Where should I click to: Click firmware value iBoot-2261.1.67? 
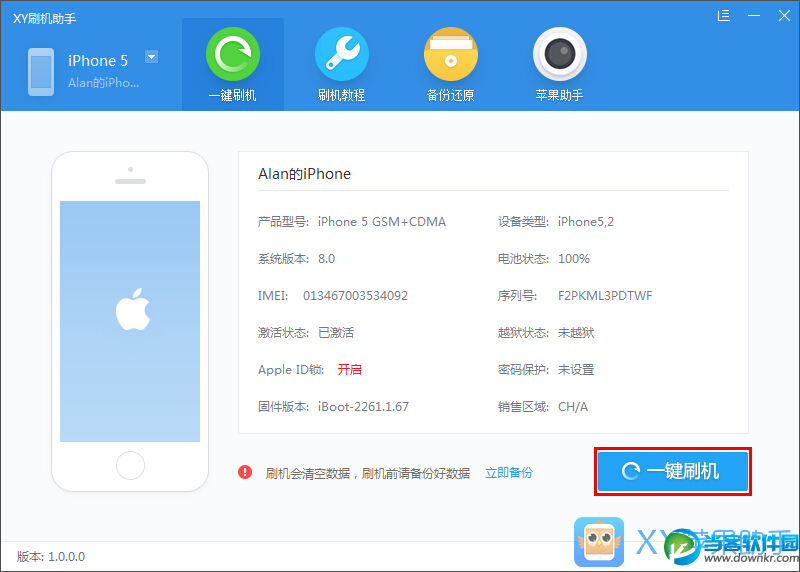pos(363,407)
